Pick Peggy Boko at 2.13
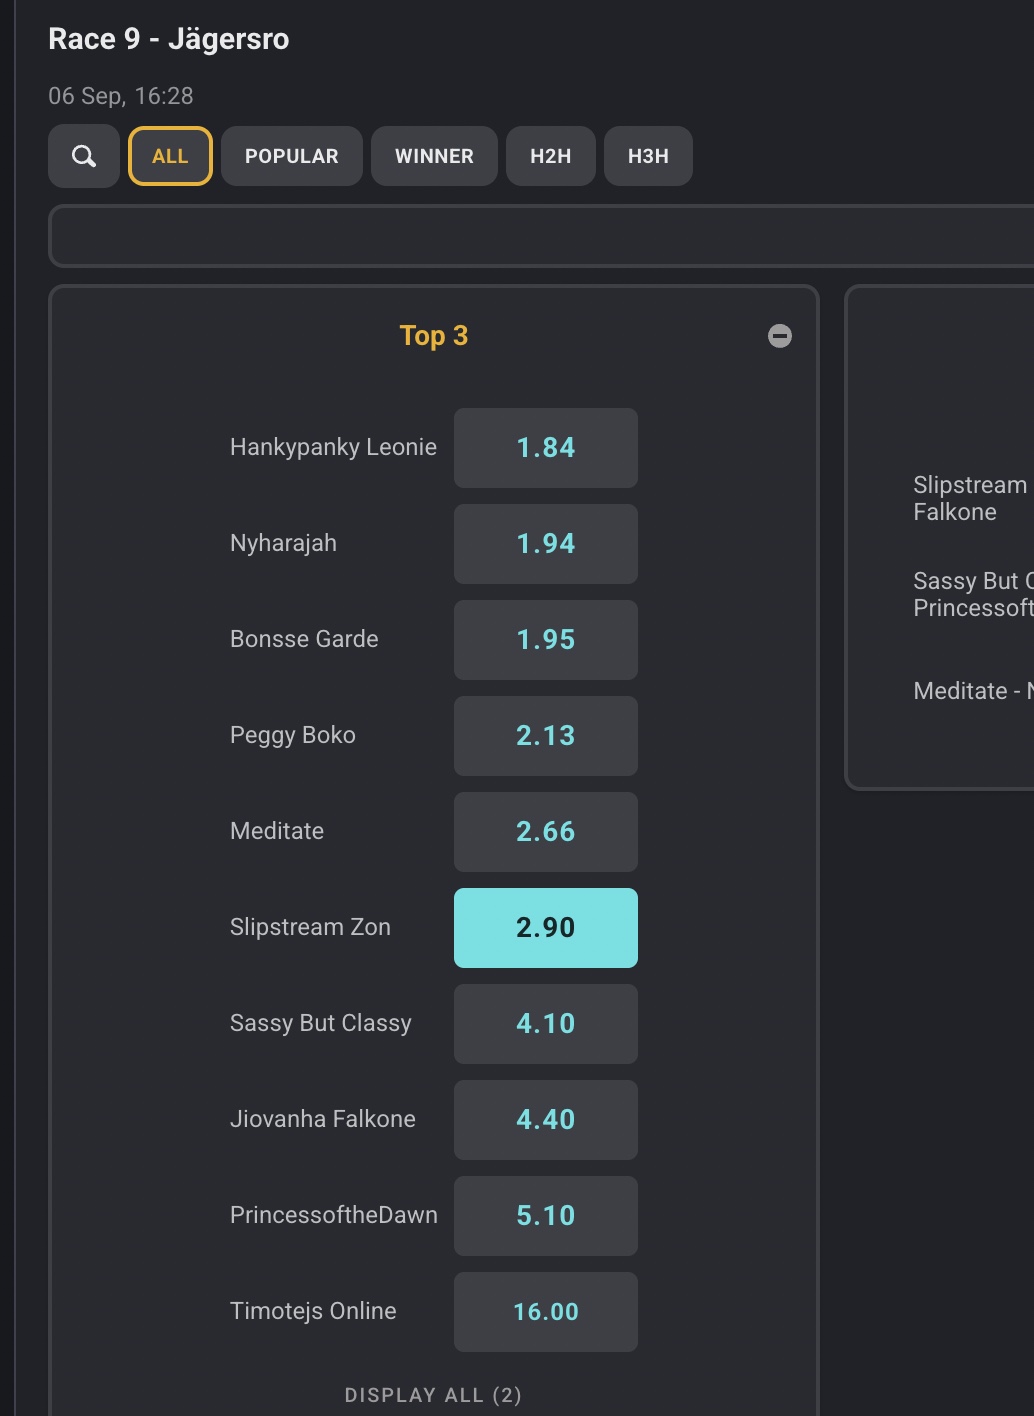Screen dimensions: 1034x1416 (x=546, y=736)
